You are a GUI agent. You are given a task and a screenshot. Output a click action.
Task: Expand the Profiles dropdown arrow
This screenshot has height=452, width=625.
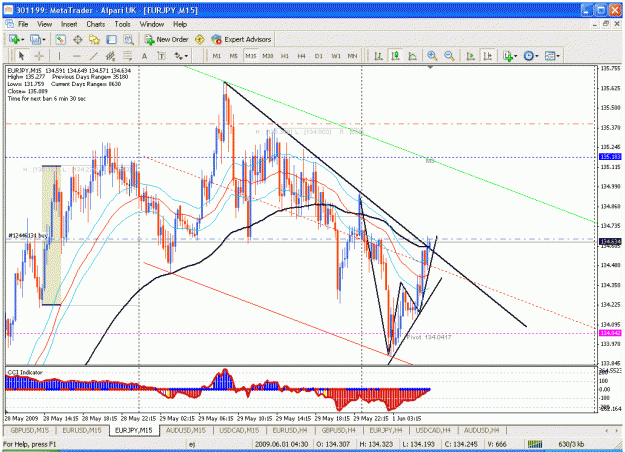(x=44, y=40)
